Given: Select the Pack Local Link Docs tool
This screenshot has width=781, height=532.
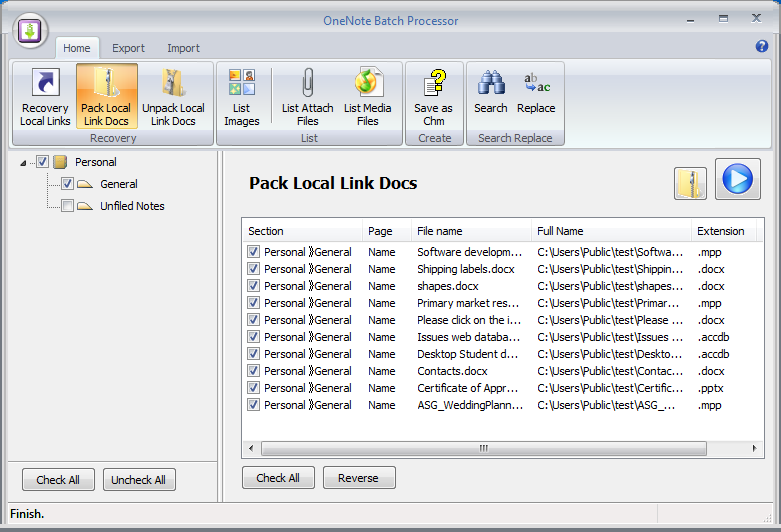Looking at the screenshot, I should tap(107, 97).
